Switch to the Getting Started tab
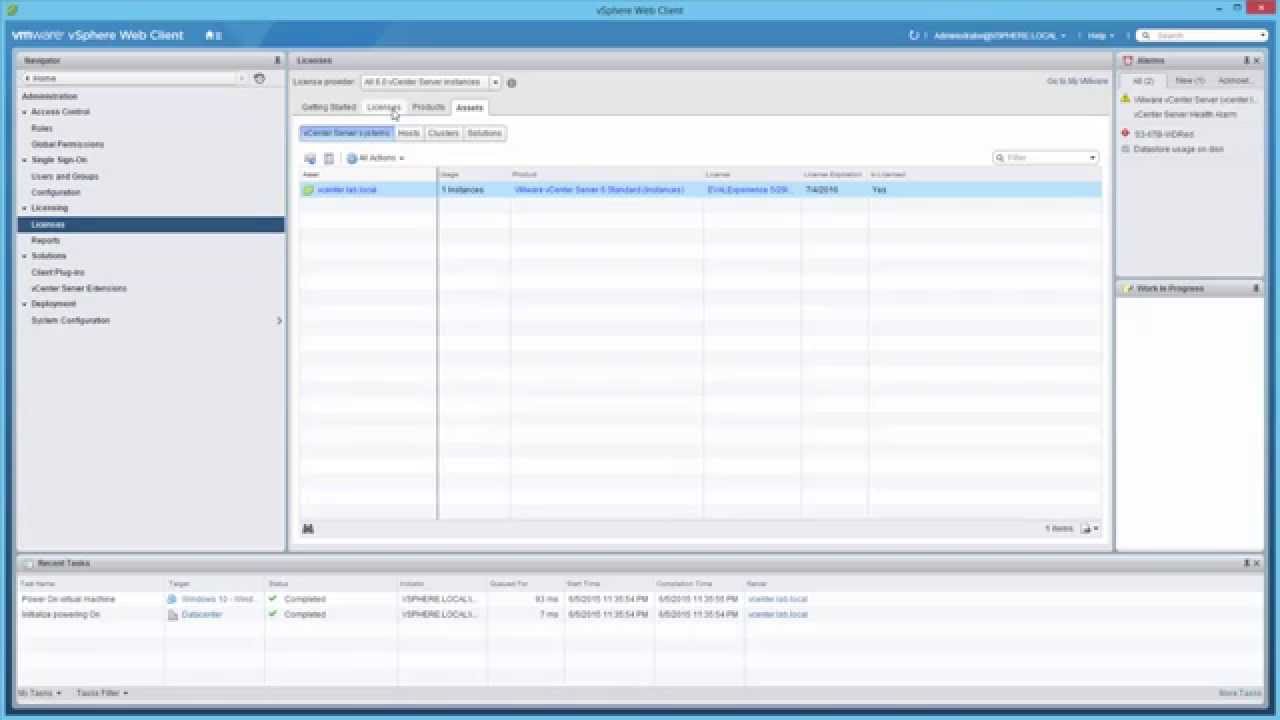The height and width of the screenshot is (720, 1280). point(329,107)
